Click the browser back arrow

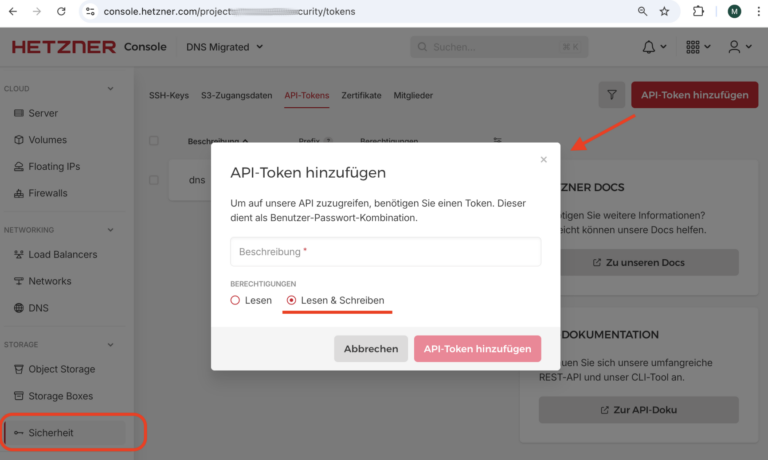(x=13, y=11)
